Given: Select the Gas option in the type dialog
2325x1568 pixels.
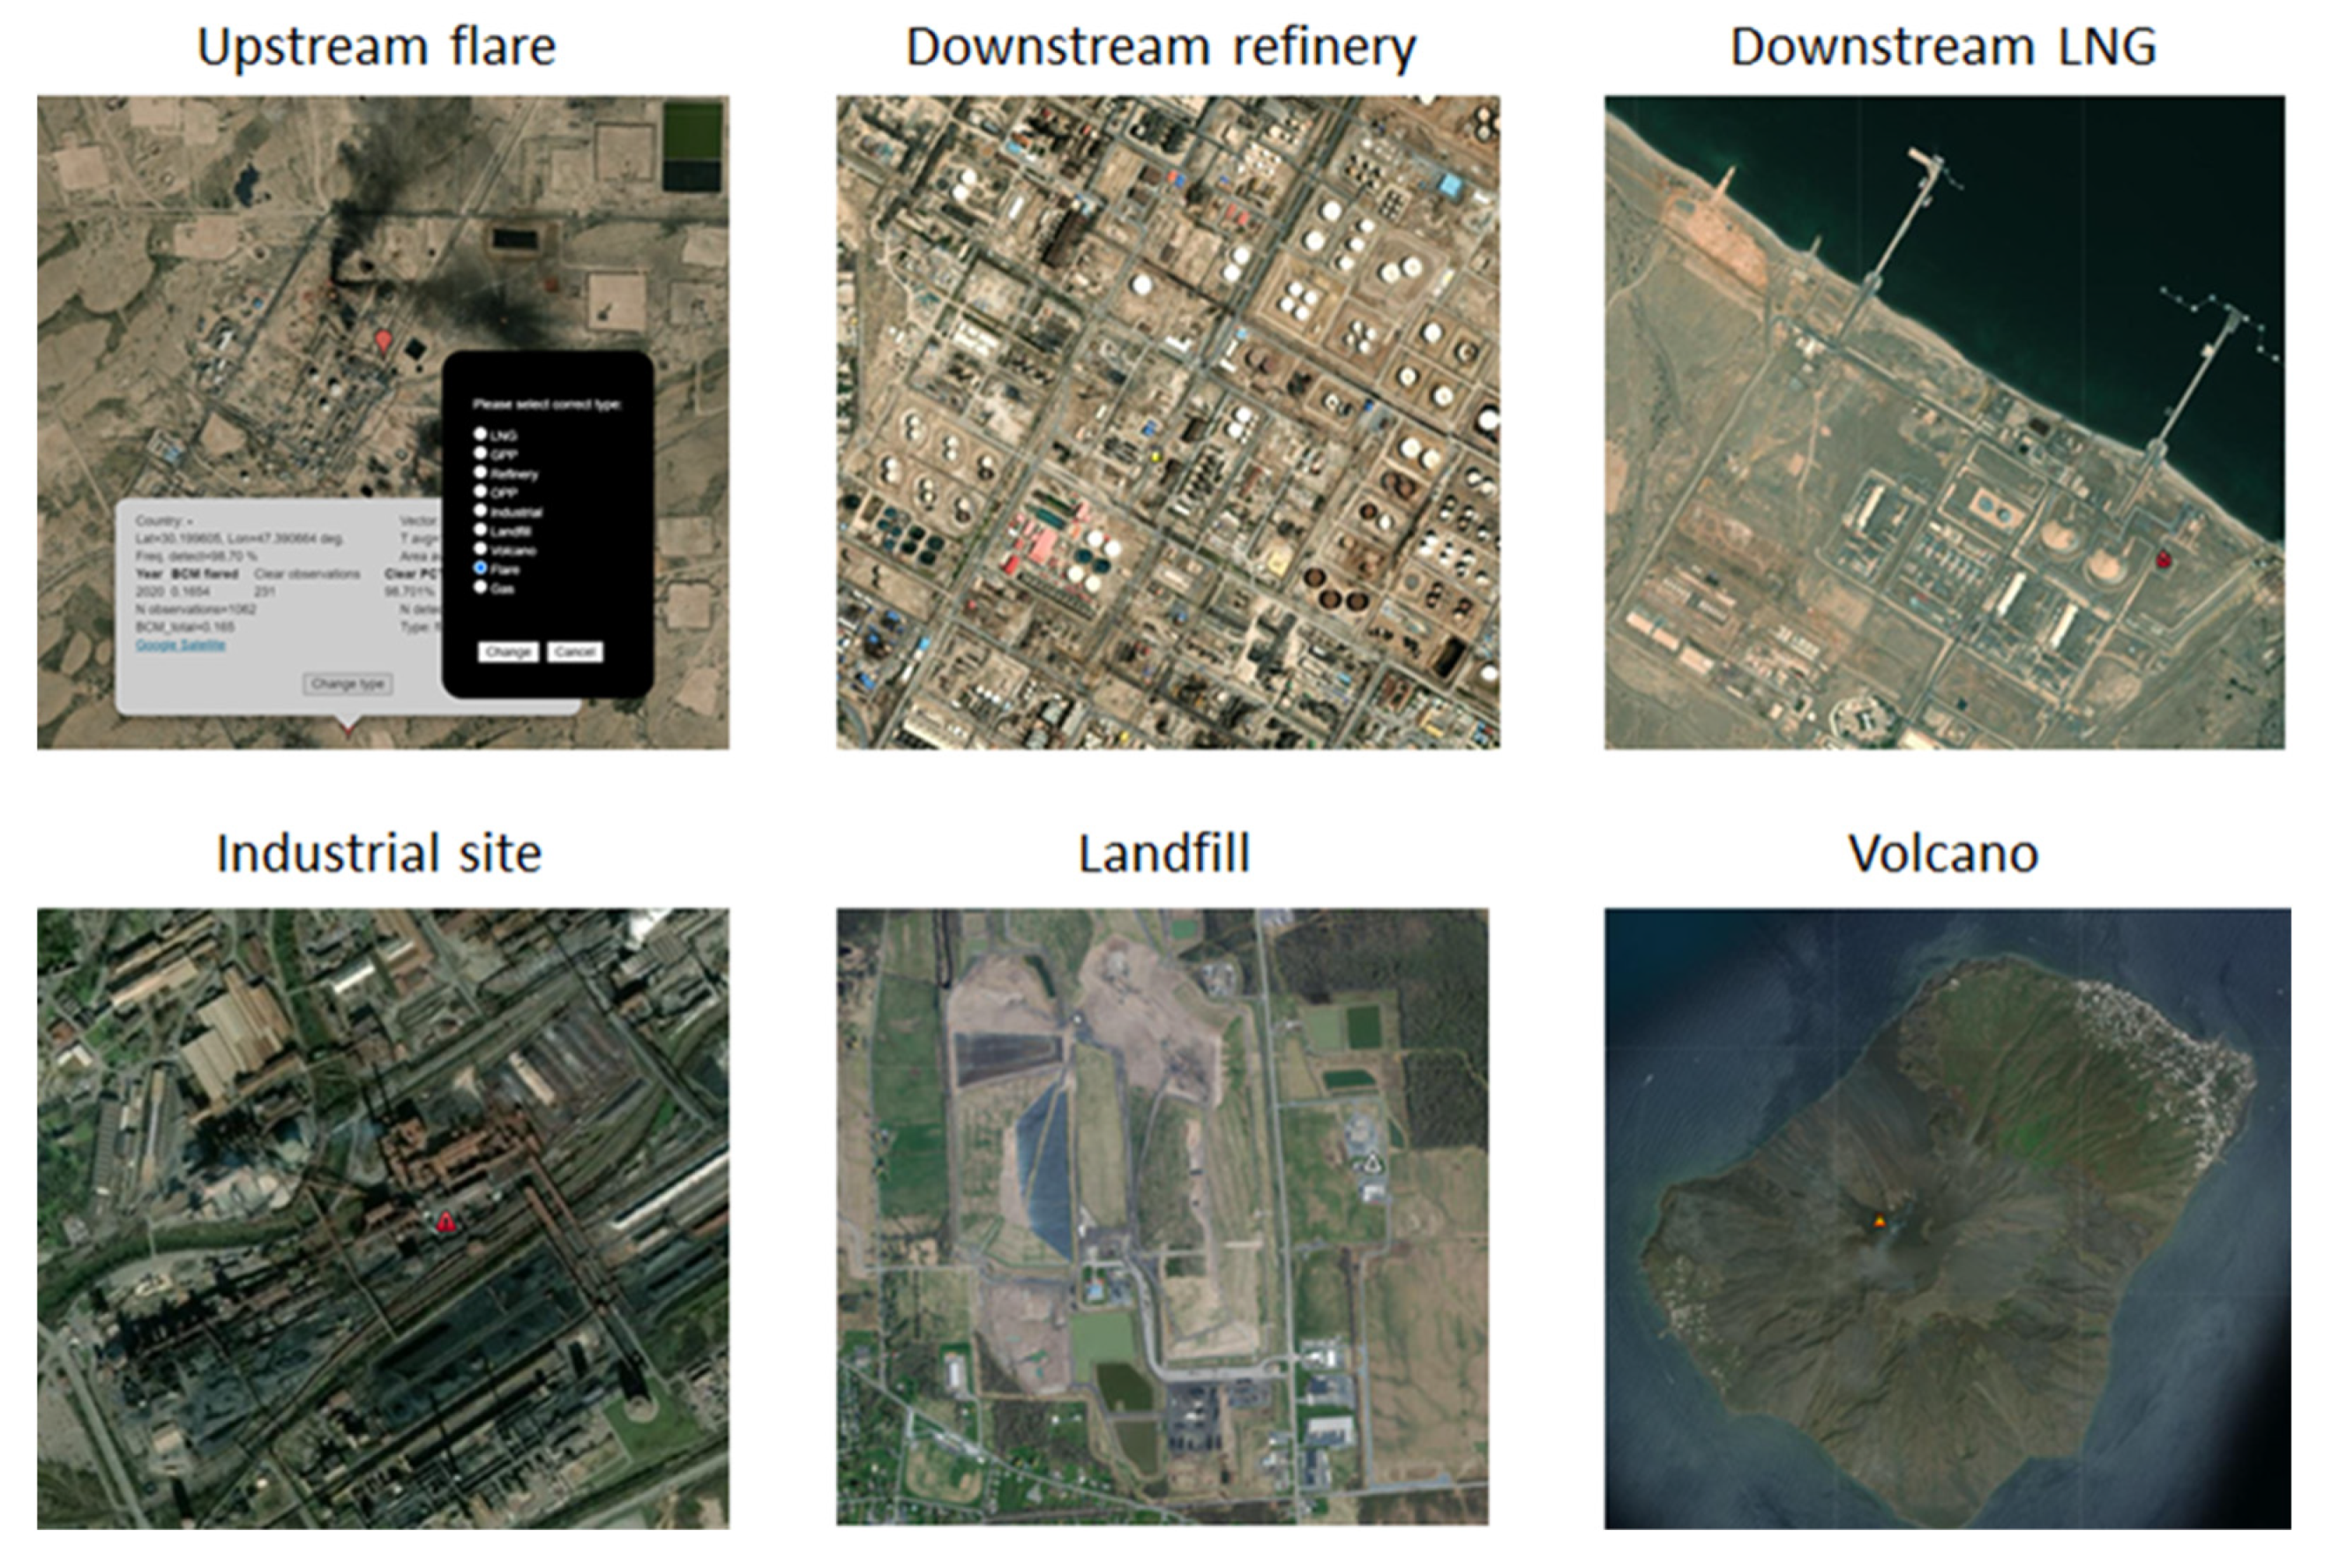Looking at the screenshot, I should 481,588.
